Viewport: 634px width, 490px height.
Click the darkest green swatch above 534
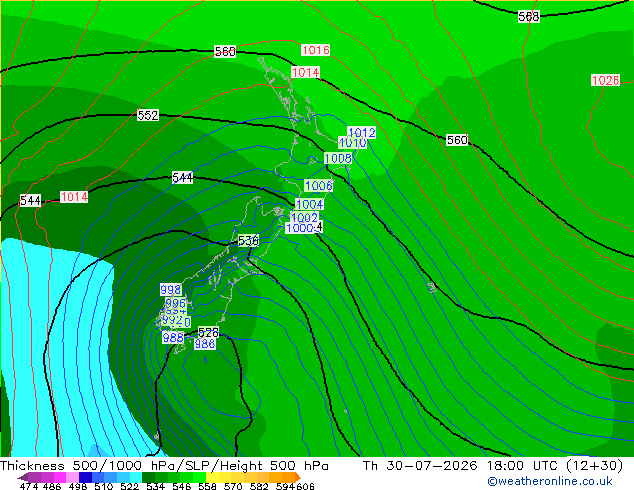(149, 477)
